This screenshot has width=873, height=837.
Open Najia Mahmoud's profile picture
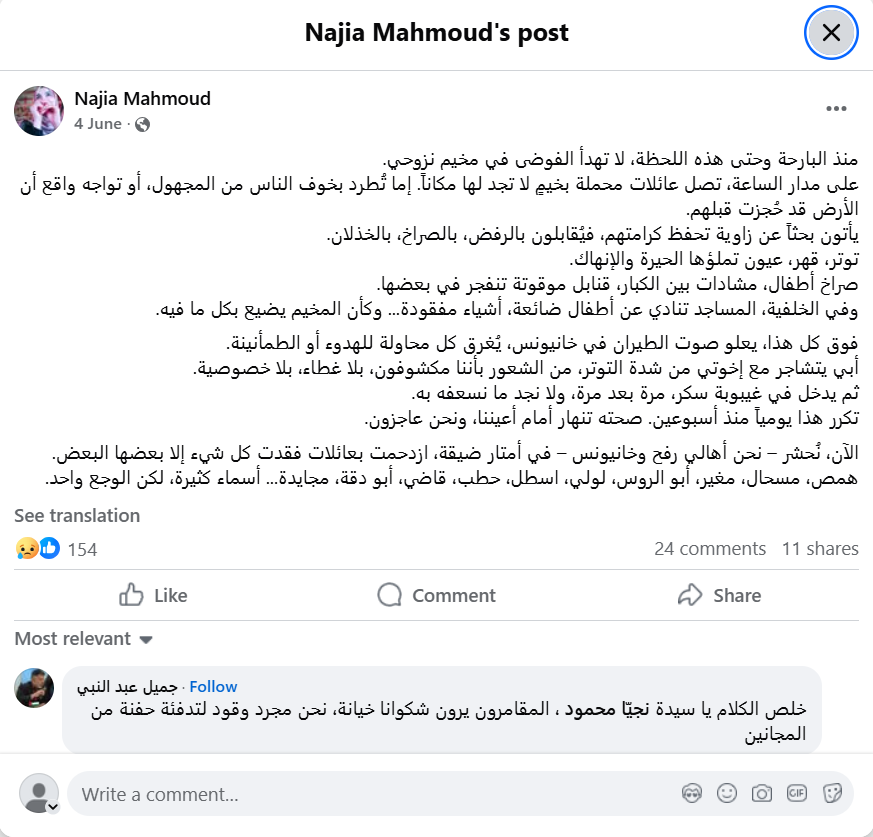39,110
